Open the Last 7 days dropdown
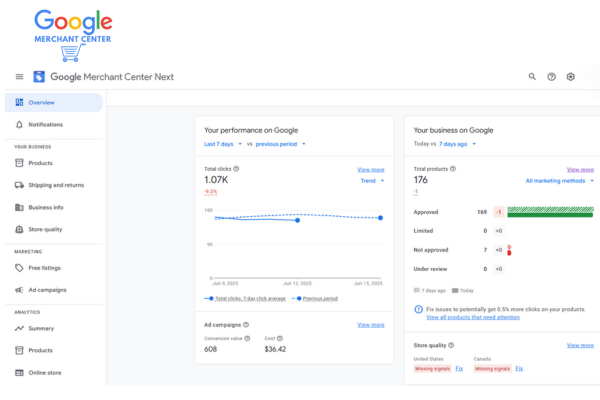Image resolution: width=600 pixels, height=400 pixels. 223,144
